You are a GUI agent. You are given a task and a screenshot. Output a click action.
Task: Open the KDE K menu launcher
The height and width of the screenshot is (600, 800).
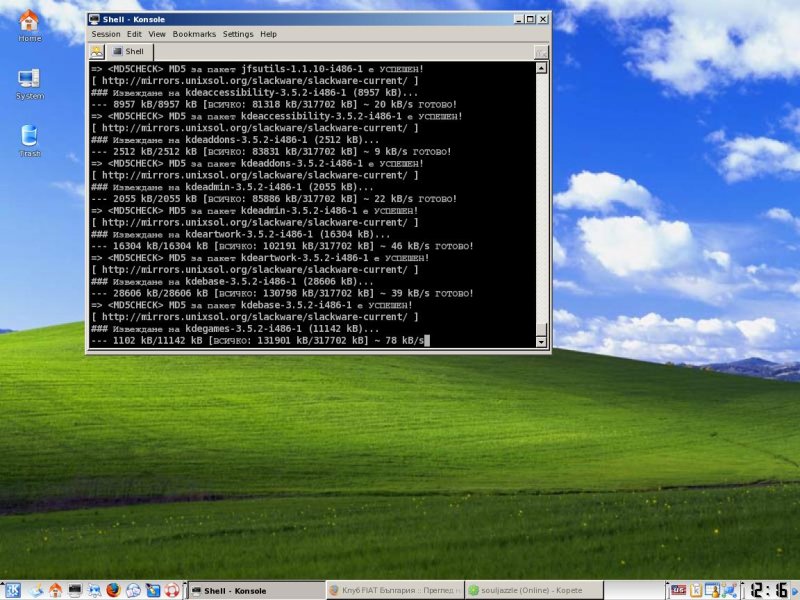[x=12, y=590]
